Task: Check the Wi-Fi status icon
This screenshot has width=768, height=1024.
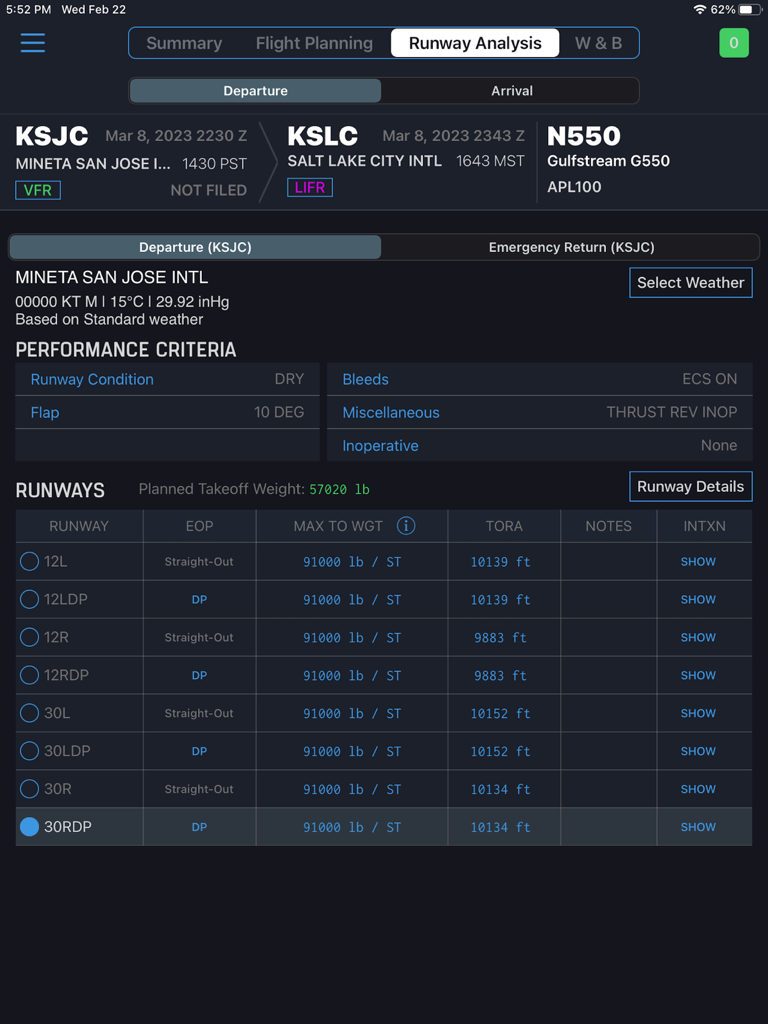Action: [699, 9]
